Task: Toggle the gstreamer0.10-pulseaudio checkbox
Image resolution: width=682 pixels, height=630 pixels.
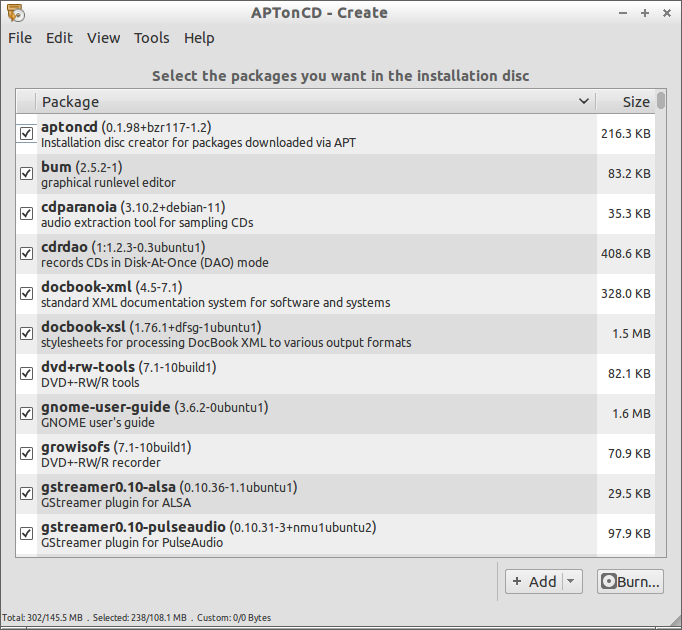Action: (x=27, y=533)
